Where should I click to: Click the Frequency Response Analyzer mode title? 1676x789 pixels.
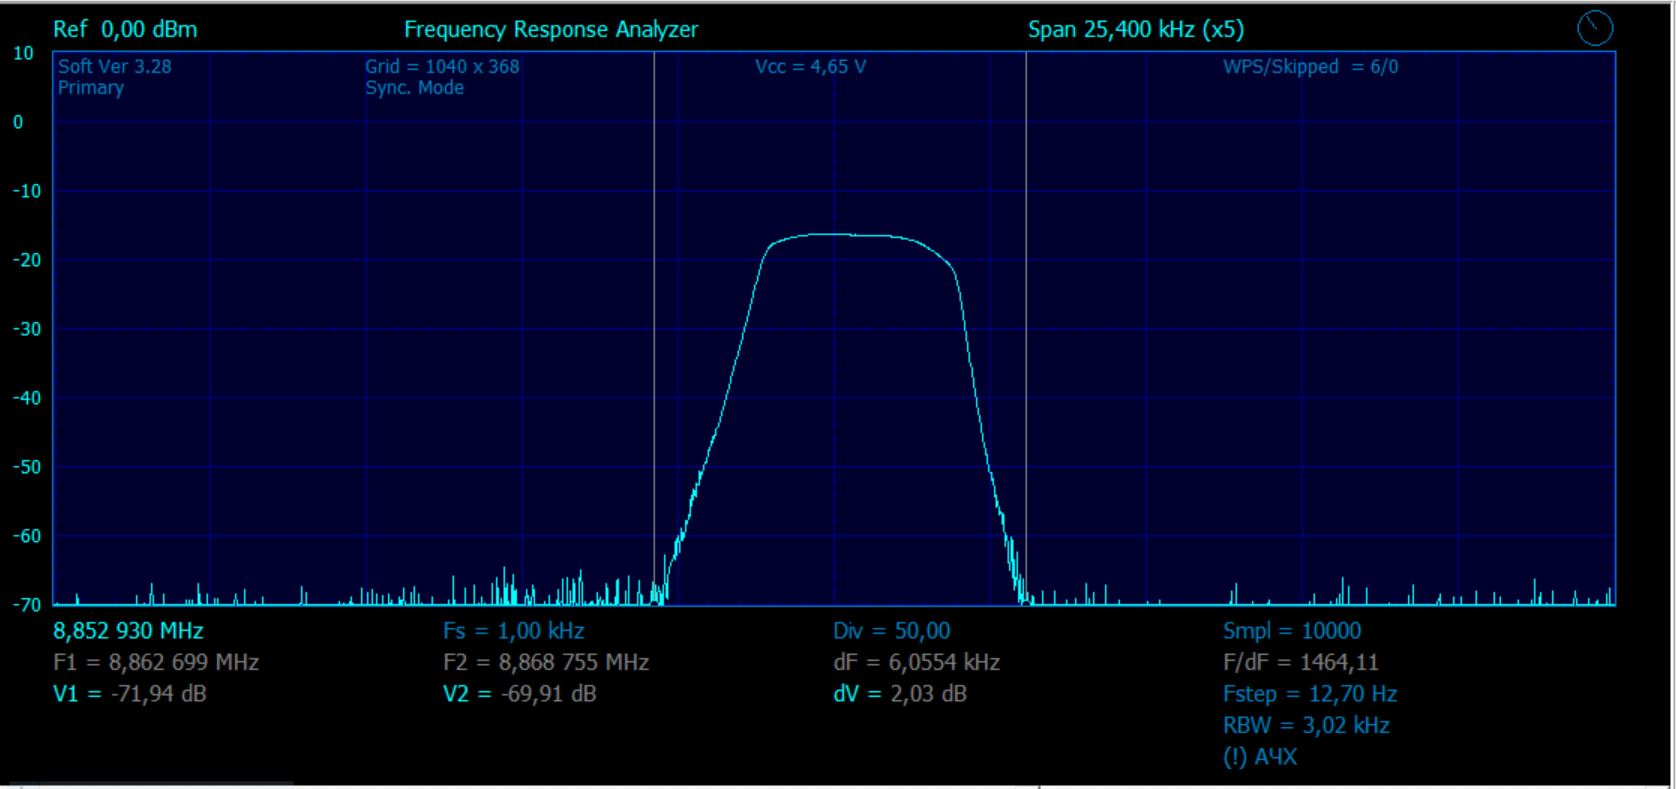coord(550,30)
